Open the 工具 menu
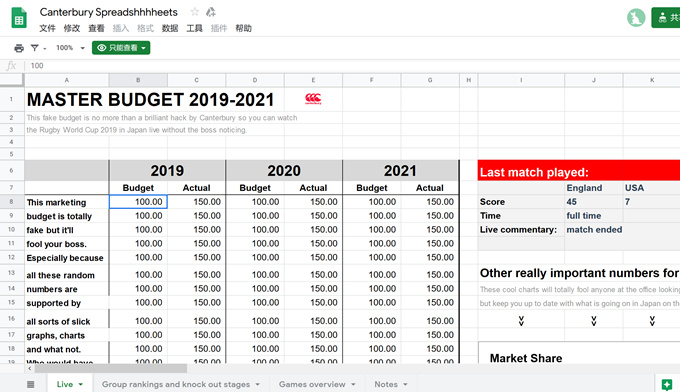 (x=194, y=28)
